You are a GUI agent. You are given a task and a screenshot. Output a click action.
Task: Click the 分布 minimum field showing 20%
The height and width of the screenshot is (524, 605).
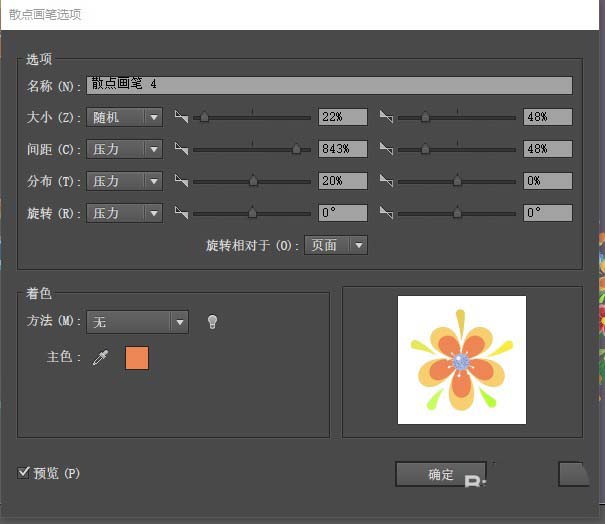pyautogui.click(x=343, y=181)
